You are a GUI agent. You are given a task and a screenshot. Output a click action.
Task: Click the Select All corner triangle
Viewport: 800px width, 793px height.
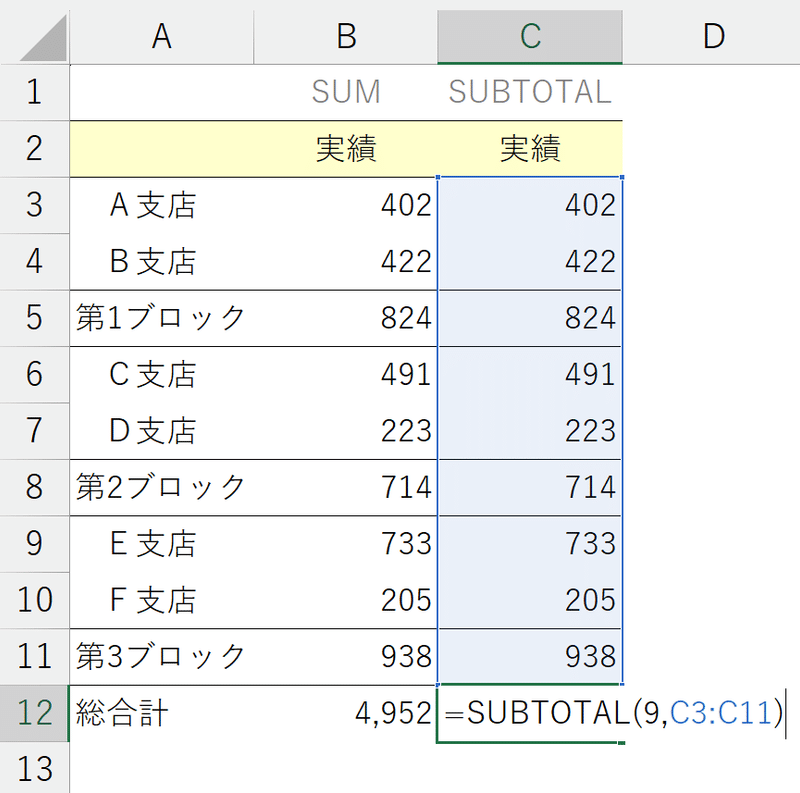(x=43, y=38)
